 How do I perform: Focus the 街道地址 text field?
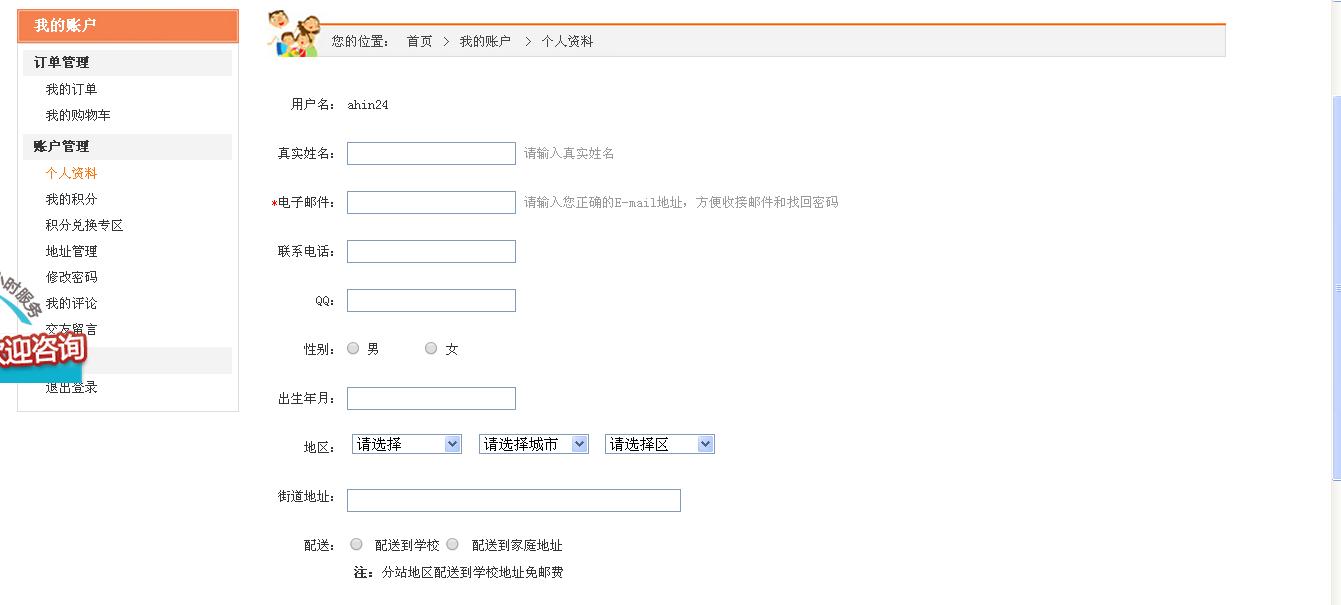(513, 500)
